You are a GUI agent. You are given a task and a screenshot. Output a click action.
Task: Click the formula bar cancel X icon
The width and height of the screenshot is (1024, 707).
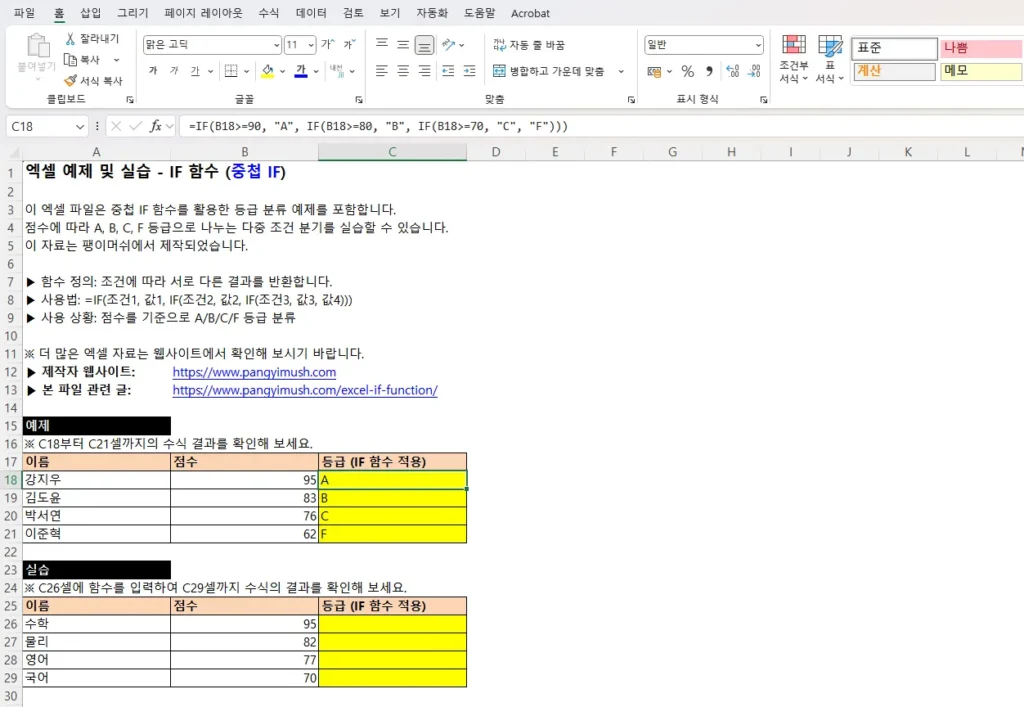point(116,126)
